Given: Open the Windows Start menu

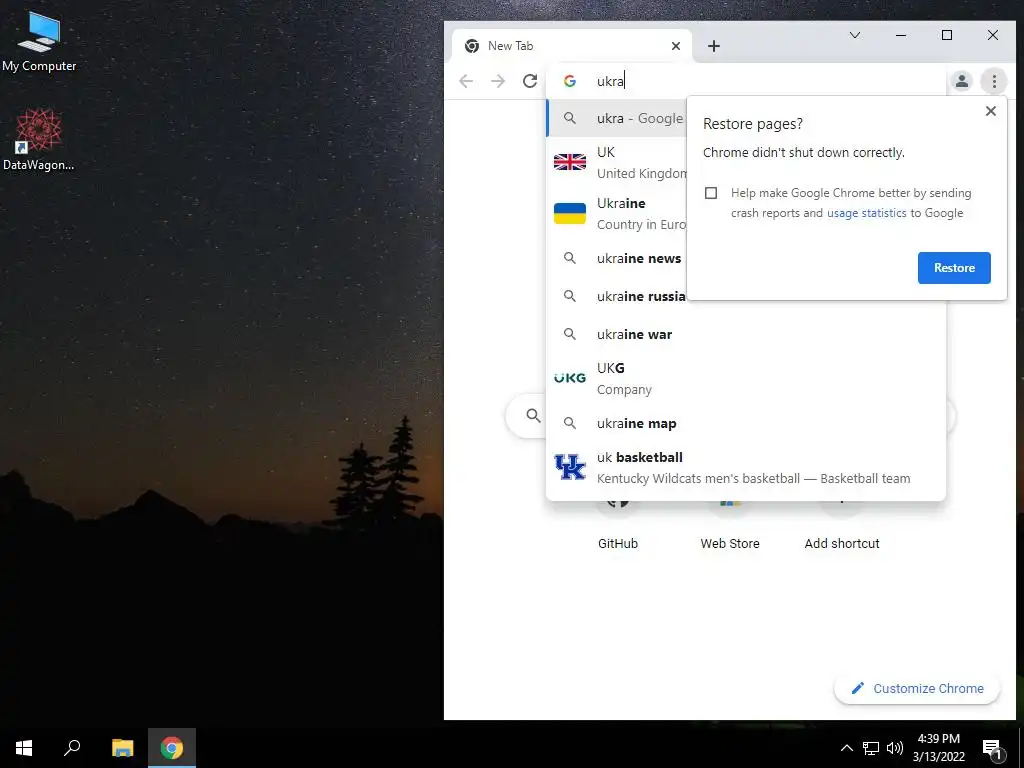Looking at the screenshot, I should pyautogui.click(x=24, y=748).
